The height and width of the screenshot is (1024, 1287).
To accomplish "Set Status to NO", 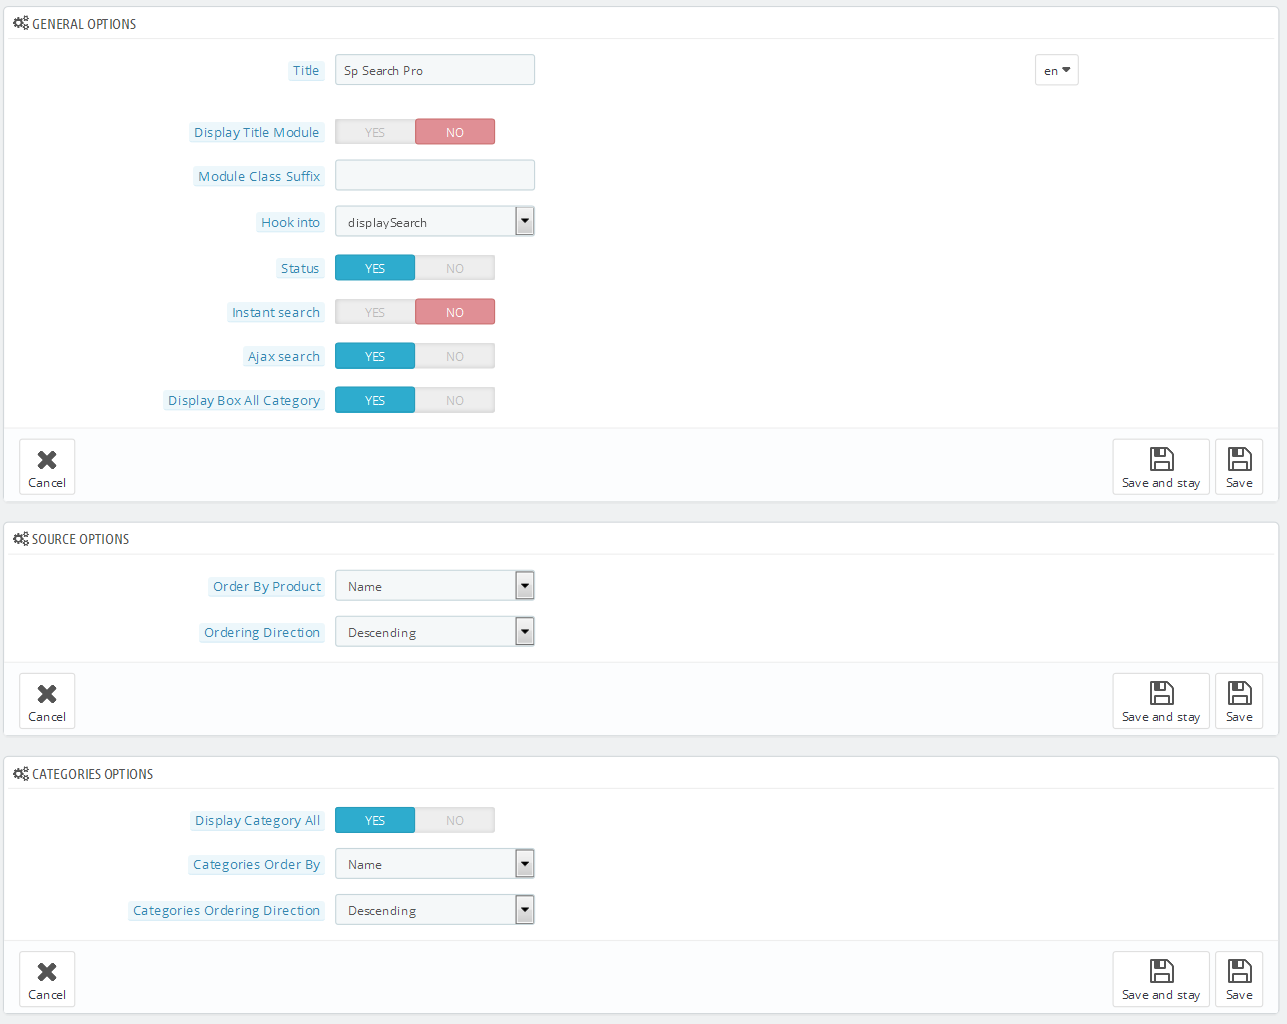I will [455, 268].
